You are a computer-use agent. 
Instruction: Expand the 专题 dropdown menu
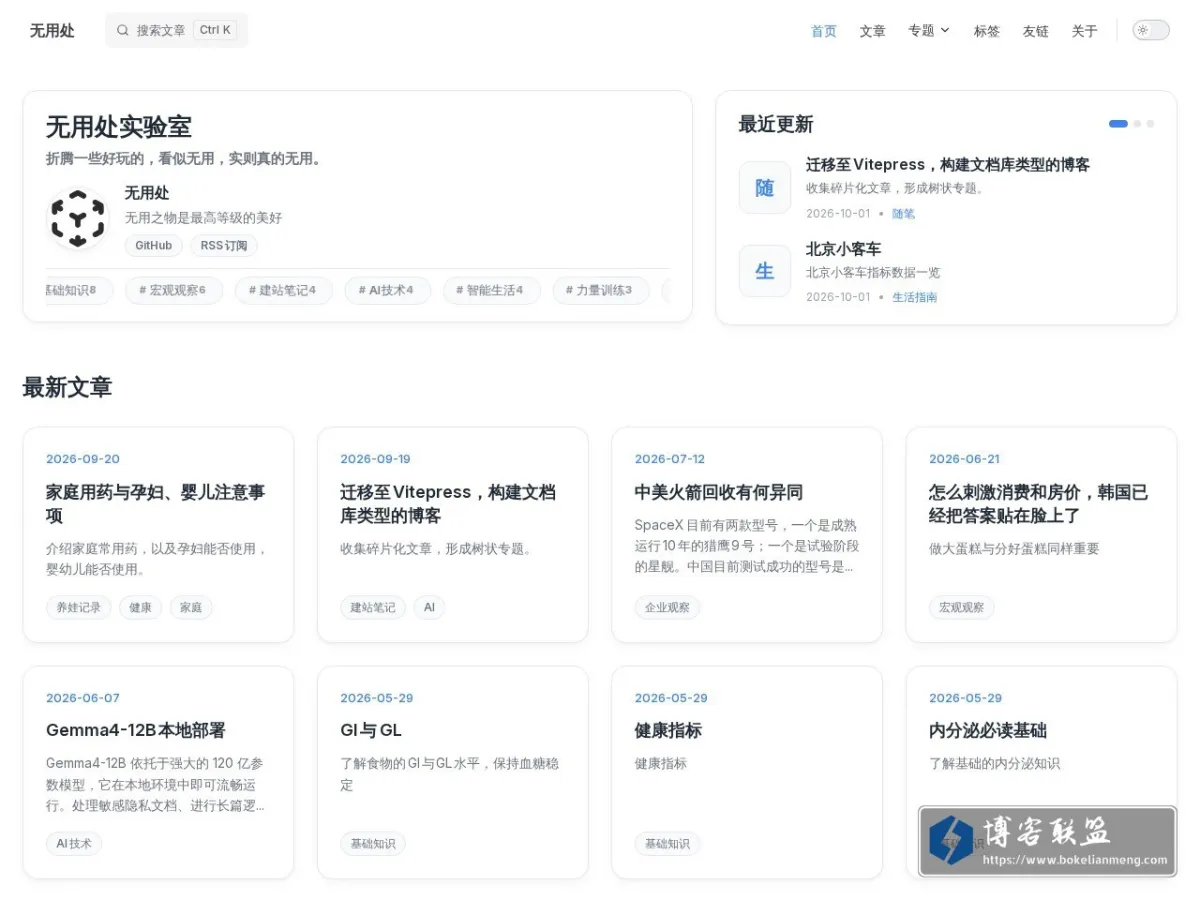[929, 31]
